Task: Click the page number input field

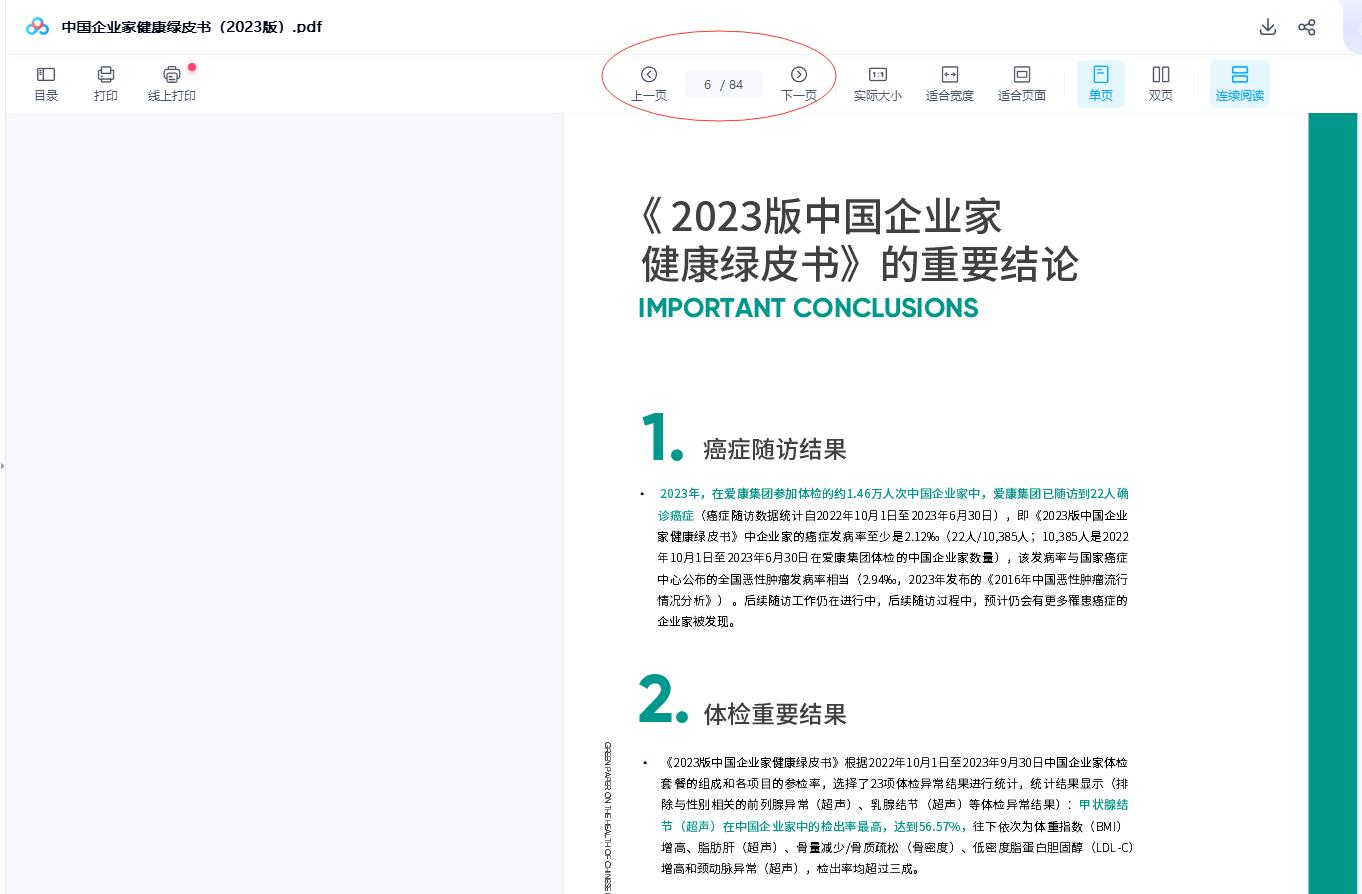Action: [x=707, y=85]
